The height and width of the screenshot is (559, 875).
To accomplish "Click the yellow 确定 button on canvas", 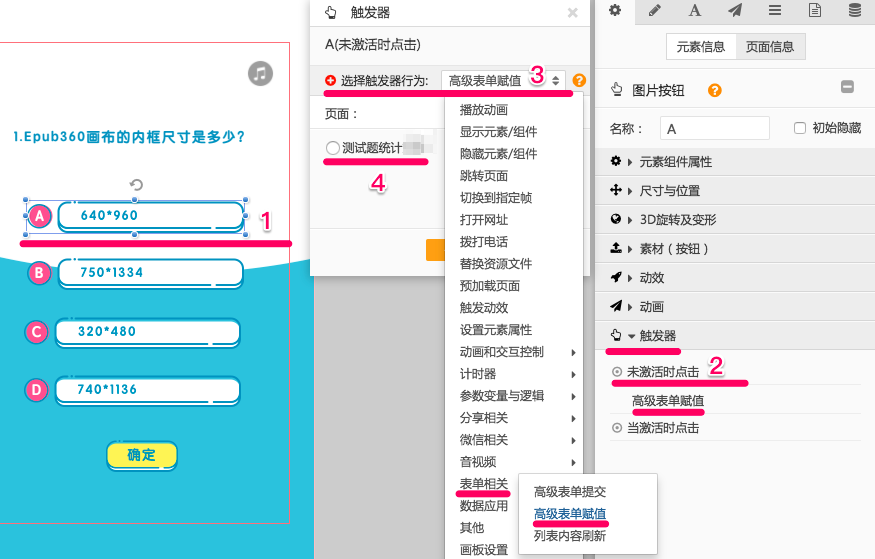I will [x=141, y=455].
